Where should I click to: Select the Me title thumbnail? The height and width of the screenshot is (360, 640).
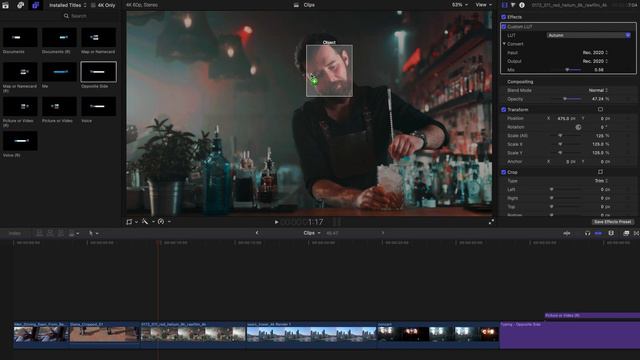tap(59, 72)
